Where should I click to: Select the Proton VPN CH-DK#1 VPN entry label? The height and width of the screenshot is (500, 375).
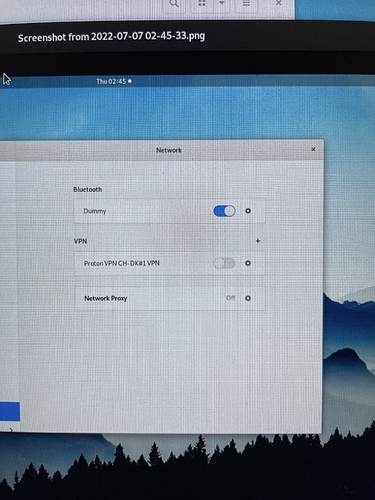(122, 263)
